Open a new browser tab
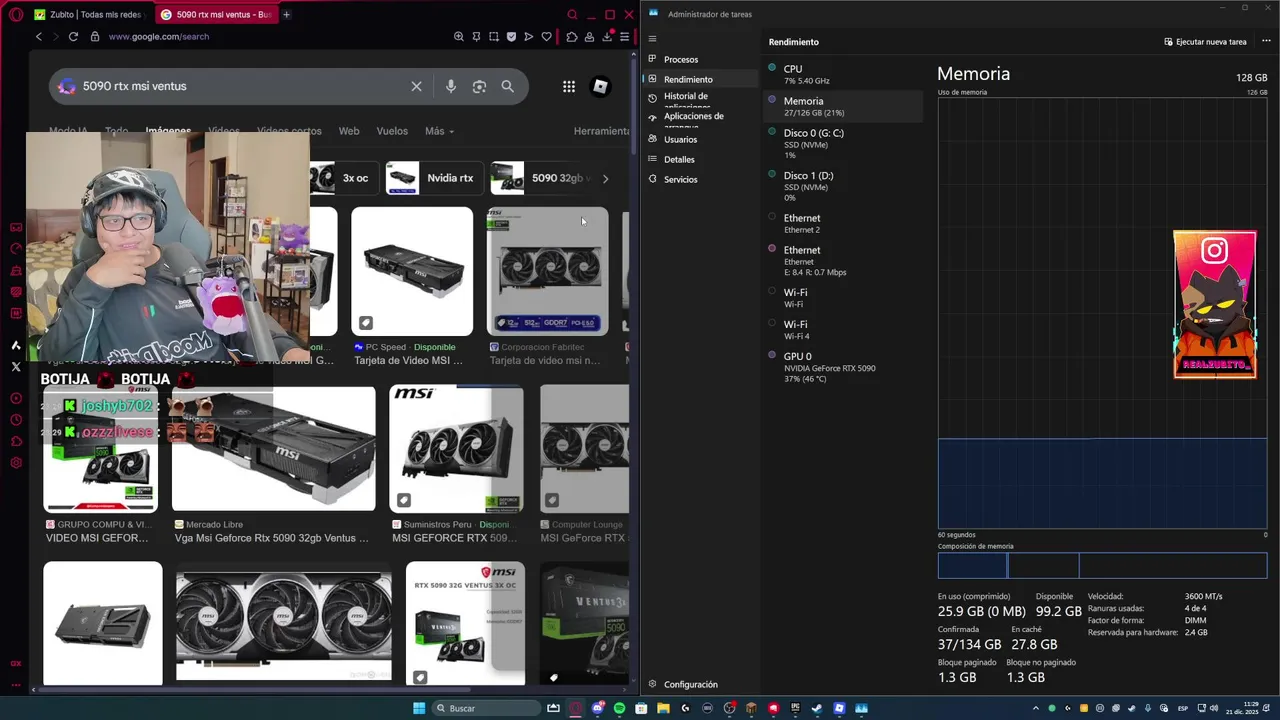This screenshot has height=720, width=1280. (286, 15)
